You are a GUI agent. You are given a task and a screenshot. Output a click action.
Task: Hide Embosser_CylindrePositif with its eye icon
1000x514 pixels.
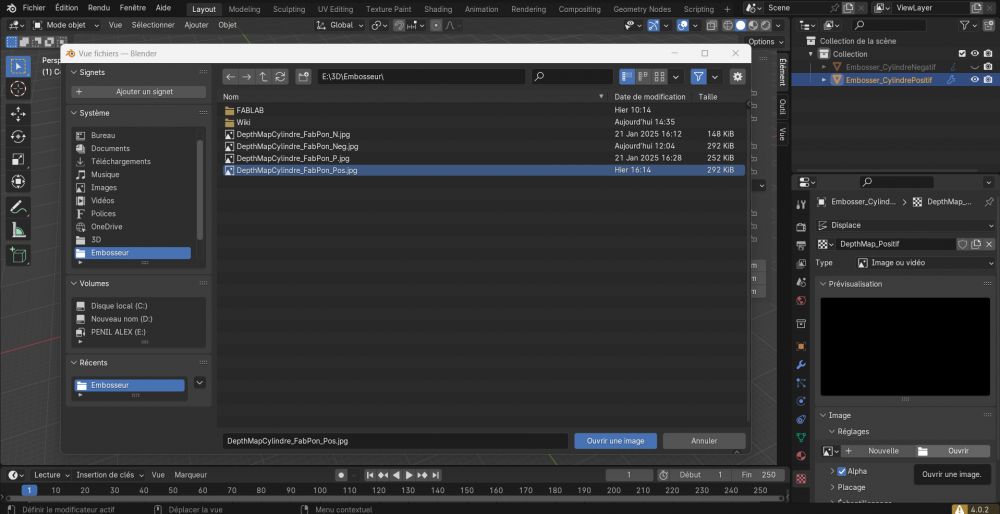[974, 80]
